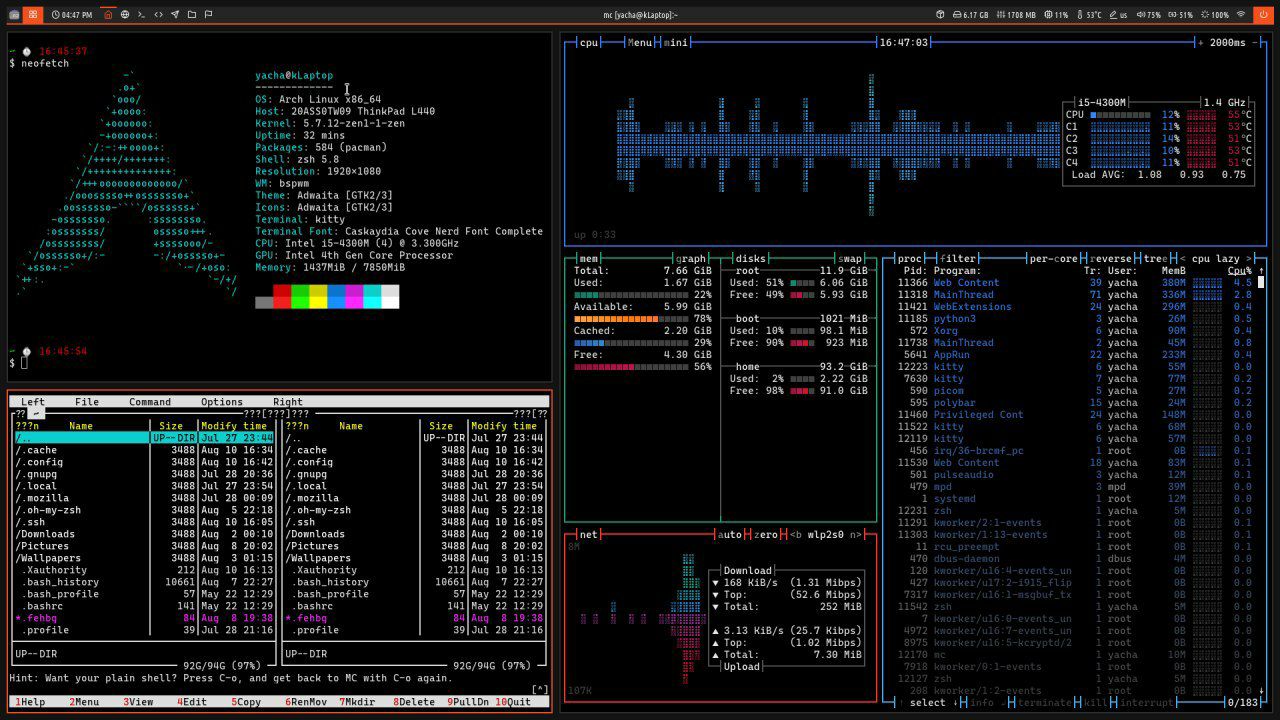The image size is (1280, 720).
Task: Click the red swatch in neofetch palette
Action: [x=282, y=296]
